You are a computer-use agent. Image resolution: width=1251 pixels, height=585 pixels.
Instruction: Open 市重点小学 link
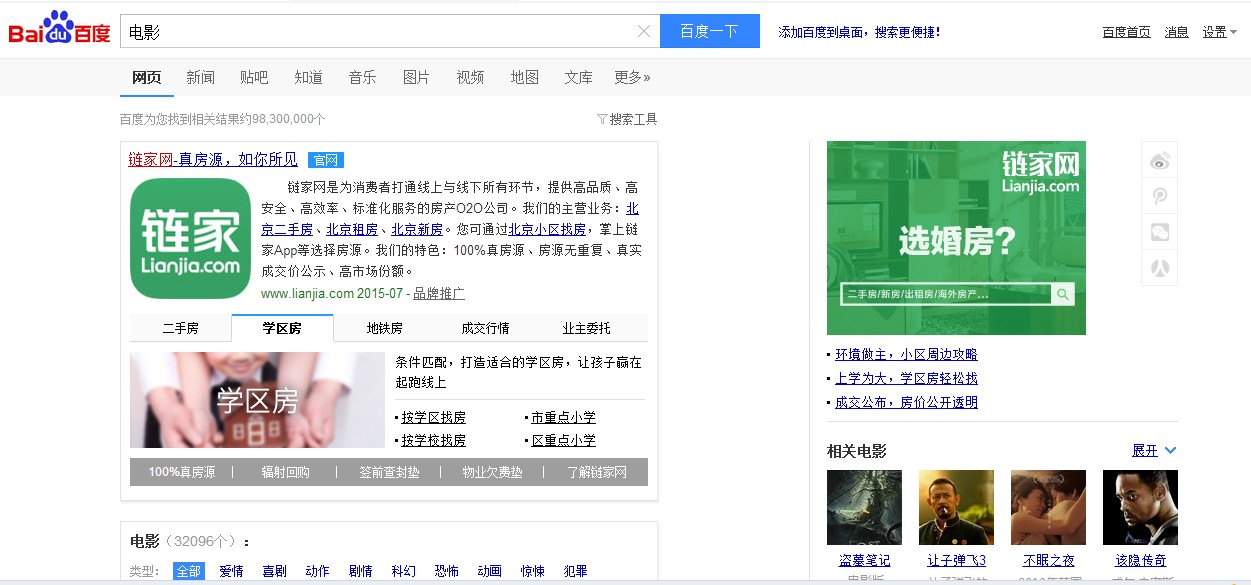click(x=563, y=417)
